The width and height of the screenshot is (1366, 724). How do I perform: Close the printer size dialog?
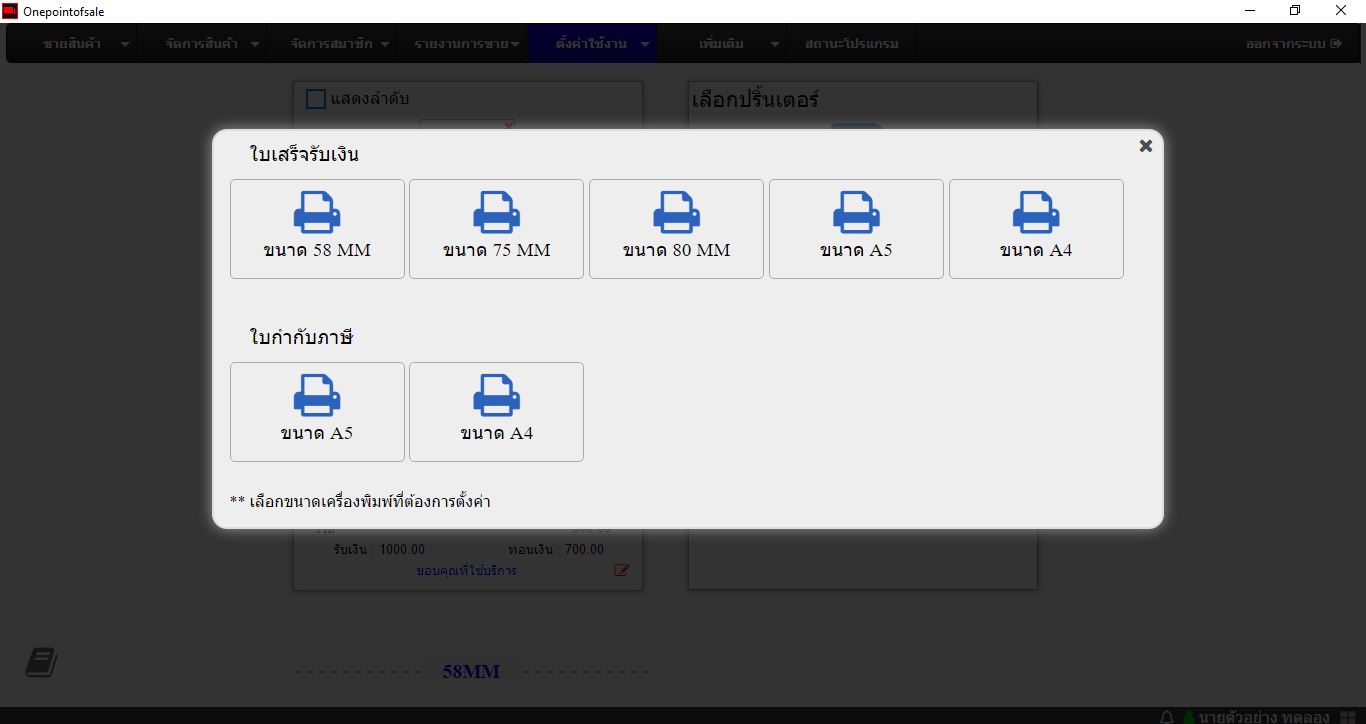(x=1146, y=146)
